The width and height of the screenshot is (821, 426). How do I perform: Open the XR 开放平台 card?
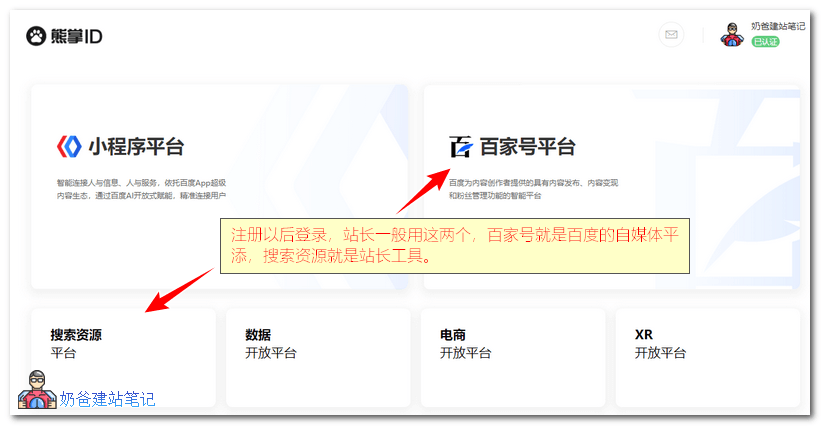pos(708,357)
